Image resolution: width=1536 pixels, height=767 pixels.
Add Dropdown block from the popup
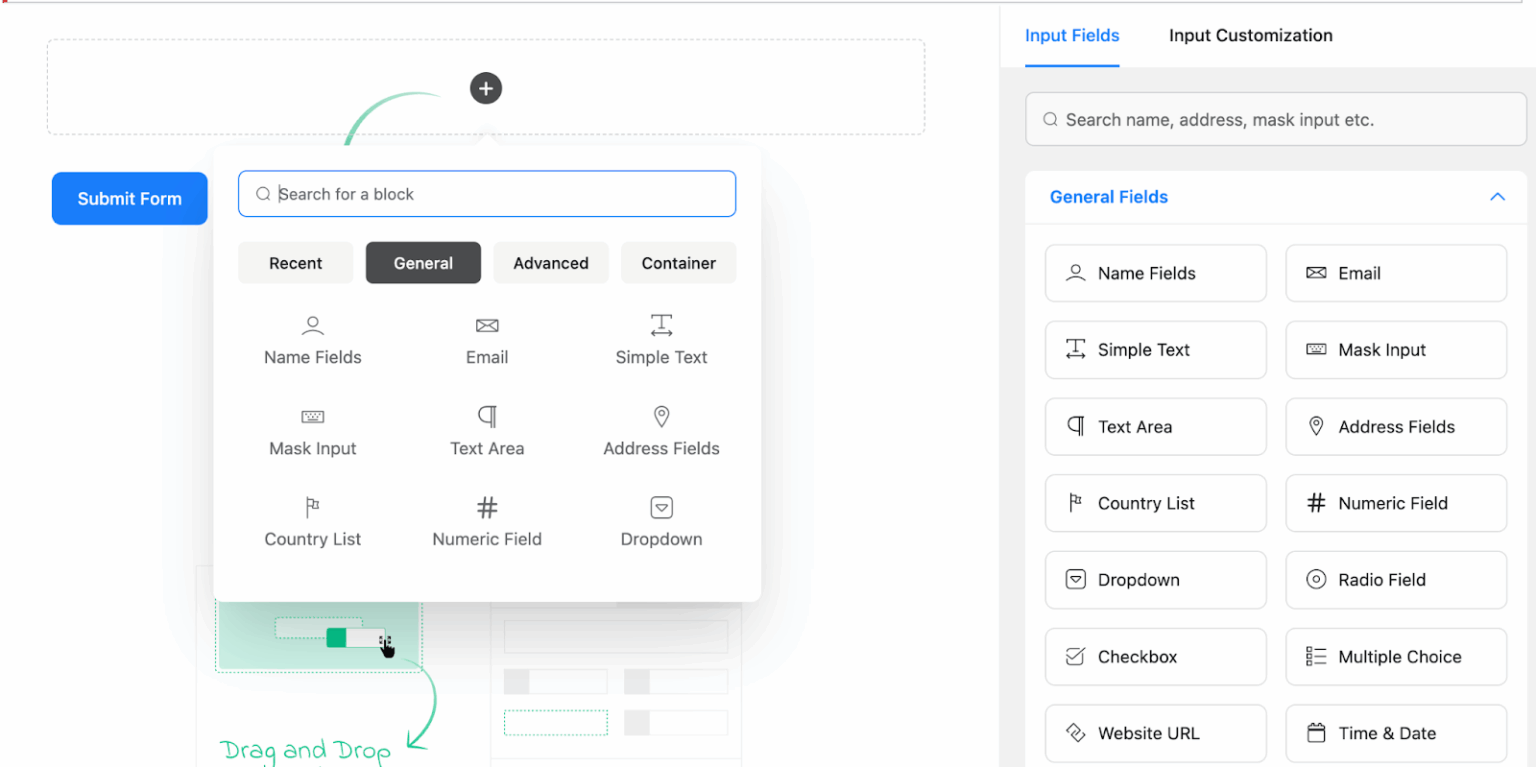661,522
